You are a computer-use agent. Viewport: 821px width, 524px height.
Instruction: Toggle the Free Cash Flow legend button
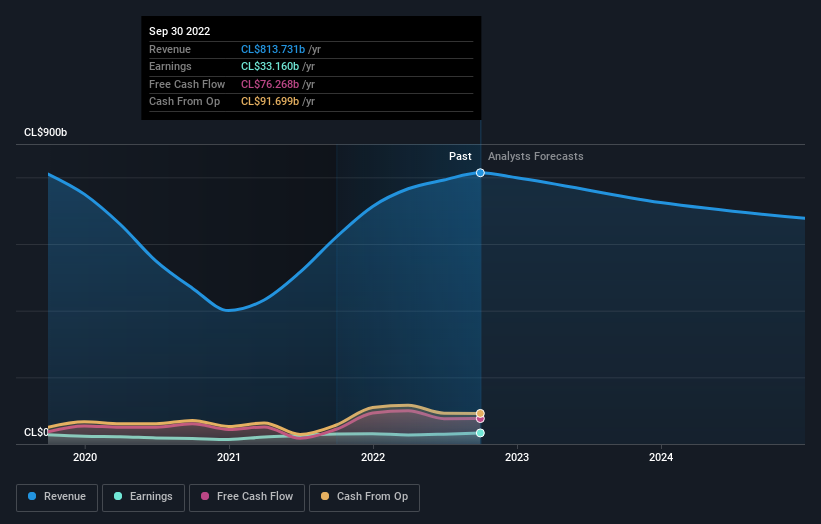tap(247, 497)
